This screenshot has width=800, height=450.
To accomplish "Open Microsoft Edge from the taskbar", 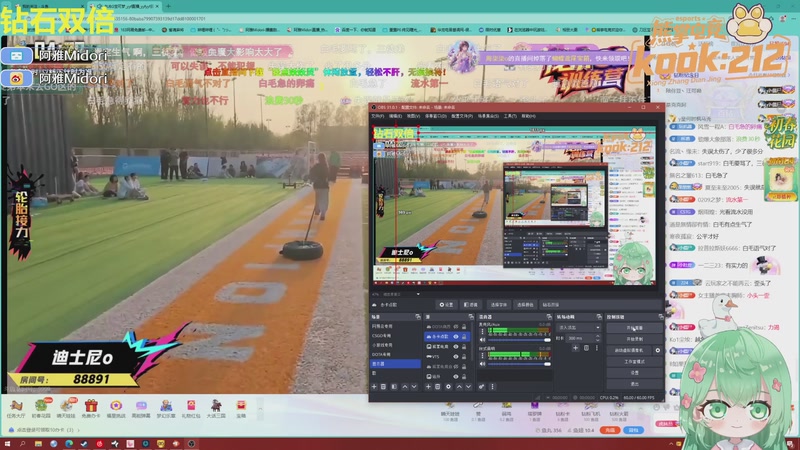I will (69, 444).
